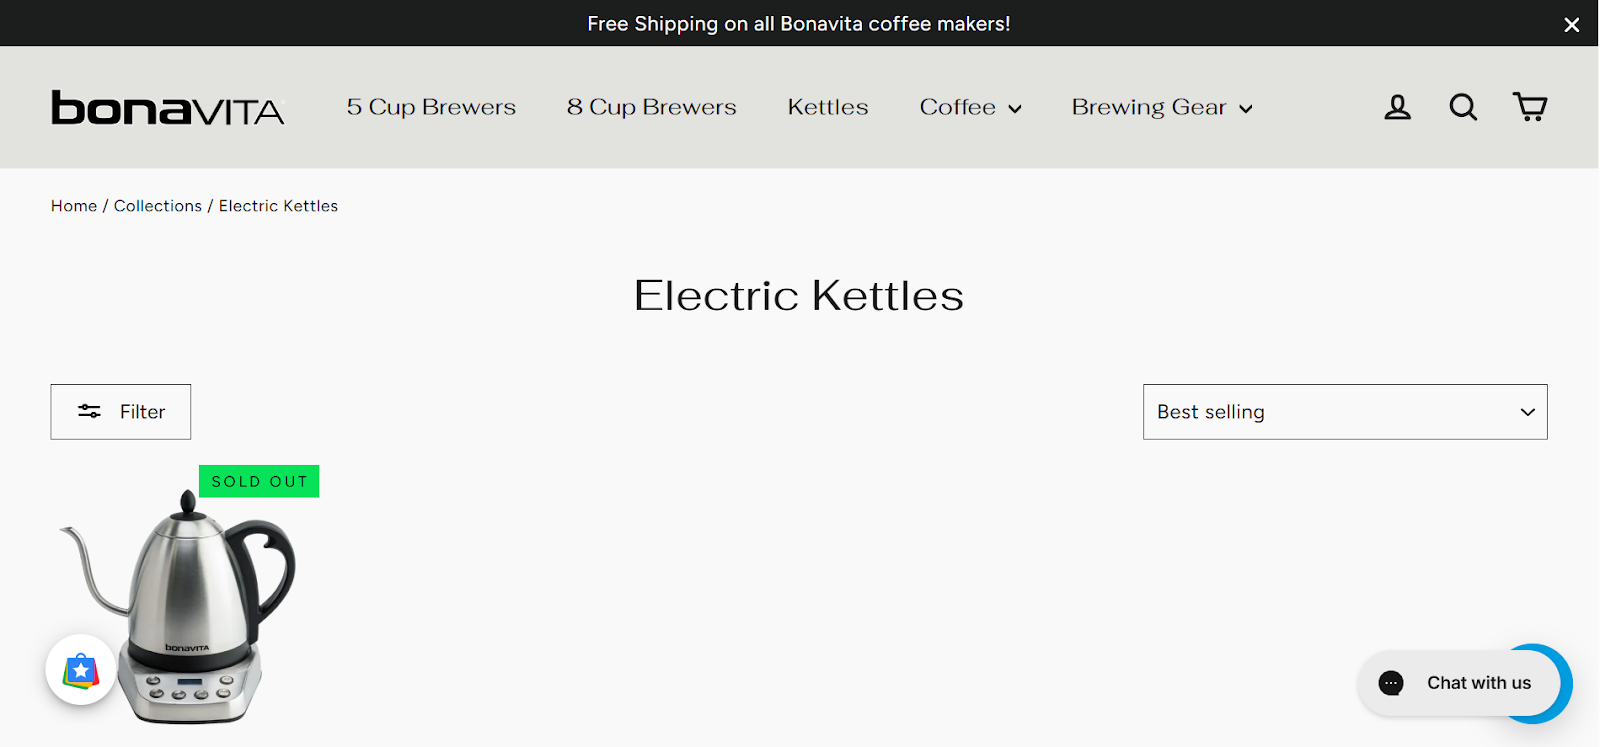Click the chat bubble face icon
This screenshot has width=1600, height=747.
1391,683
